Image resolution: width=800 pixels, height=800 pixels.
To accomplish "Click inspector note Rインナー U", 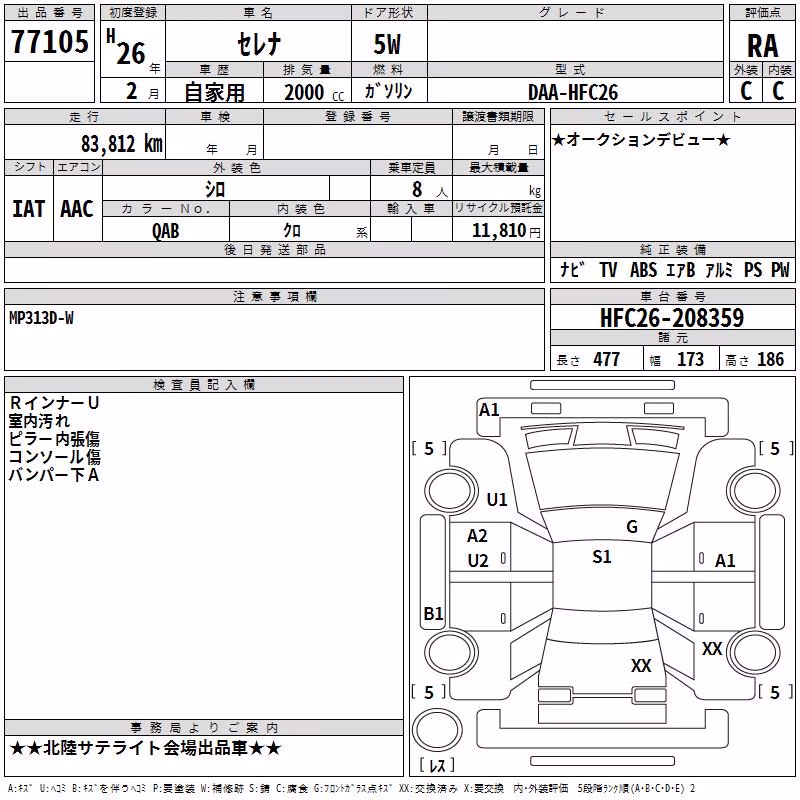I will (x=54, y=403).
